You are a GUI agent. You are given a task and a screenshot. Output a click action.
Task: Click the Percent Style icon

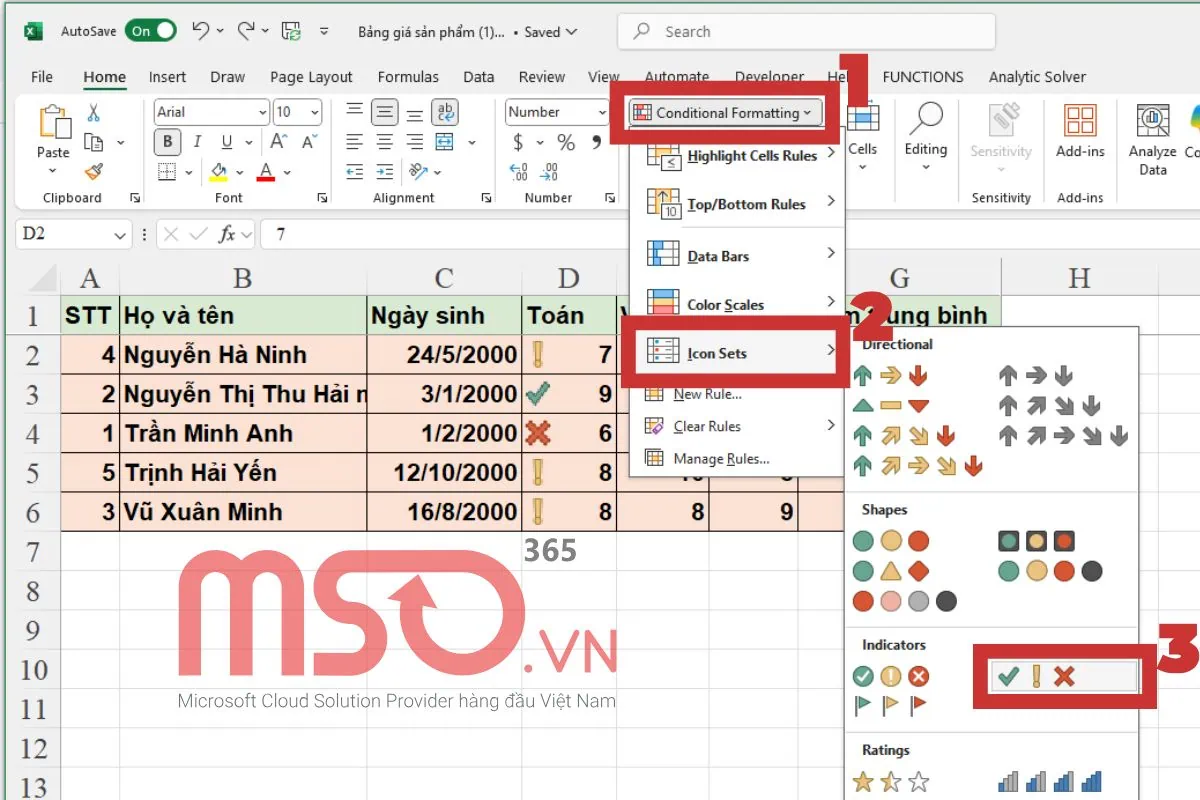coord(566,142)
